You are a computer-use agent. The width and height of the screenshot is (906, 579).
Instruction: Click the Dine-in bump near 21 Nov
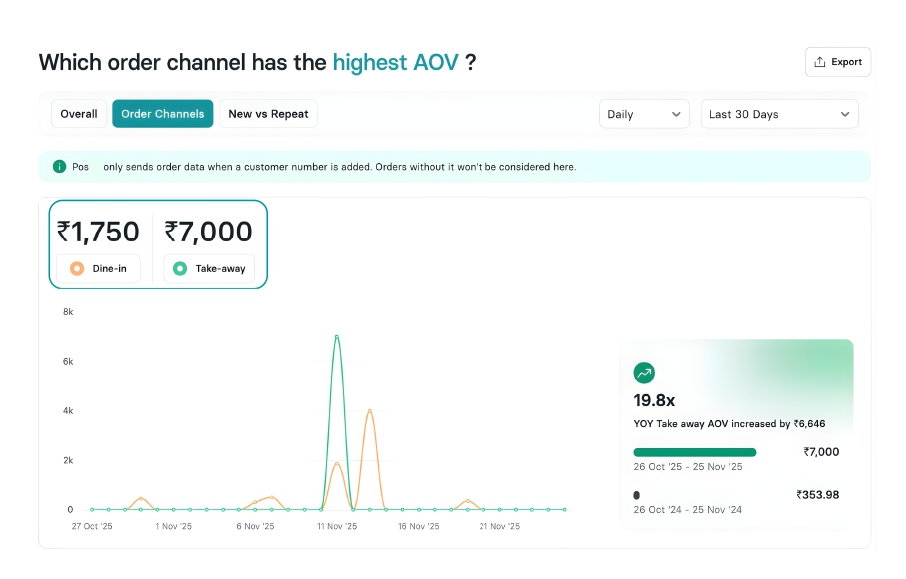pos(467,500)
